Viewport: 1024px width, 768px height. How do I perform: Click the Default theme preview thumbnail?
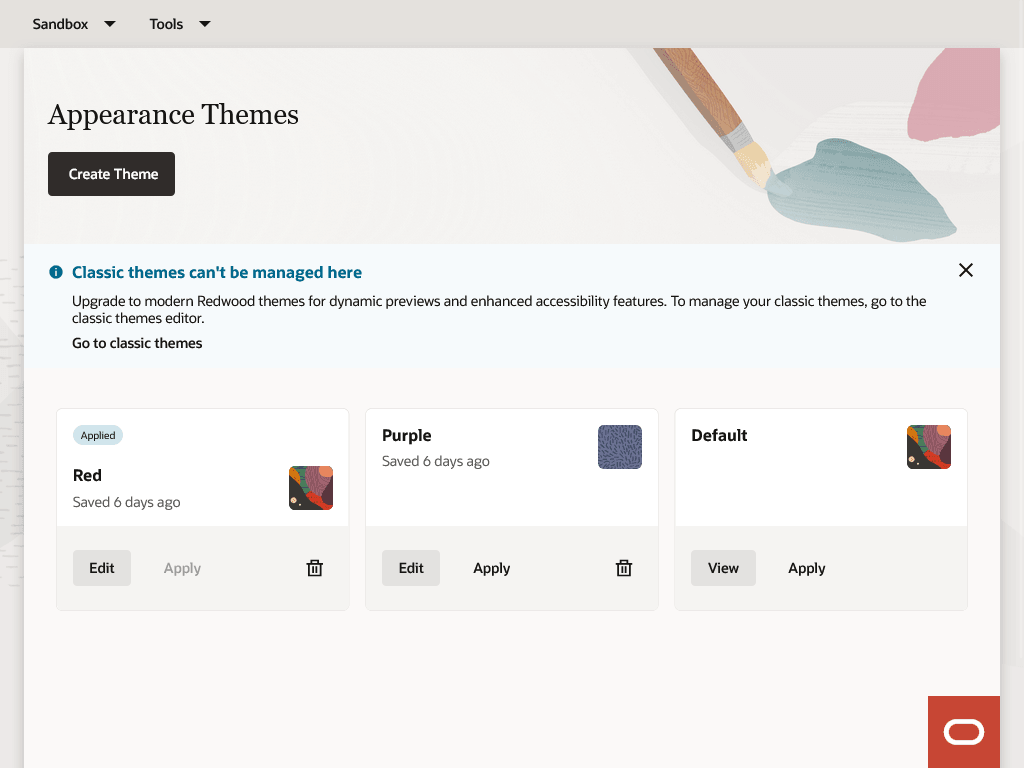928,447
